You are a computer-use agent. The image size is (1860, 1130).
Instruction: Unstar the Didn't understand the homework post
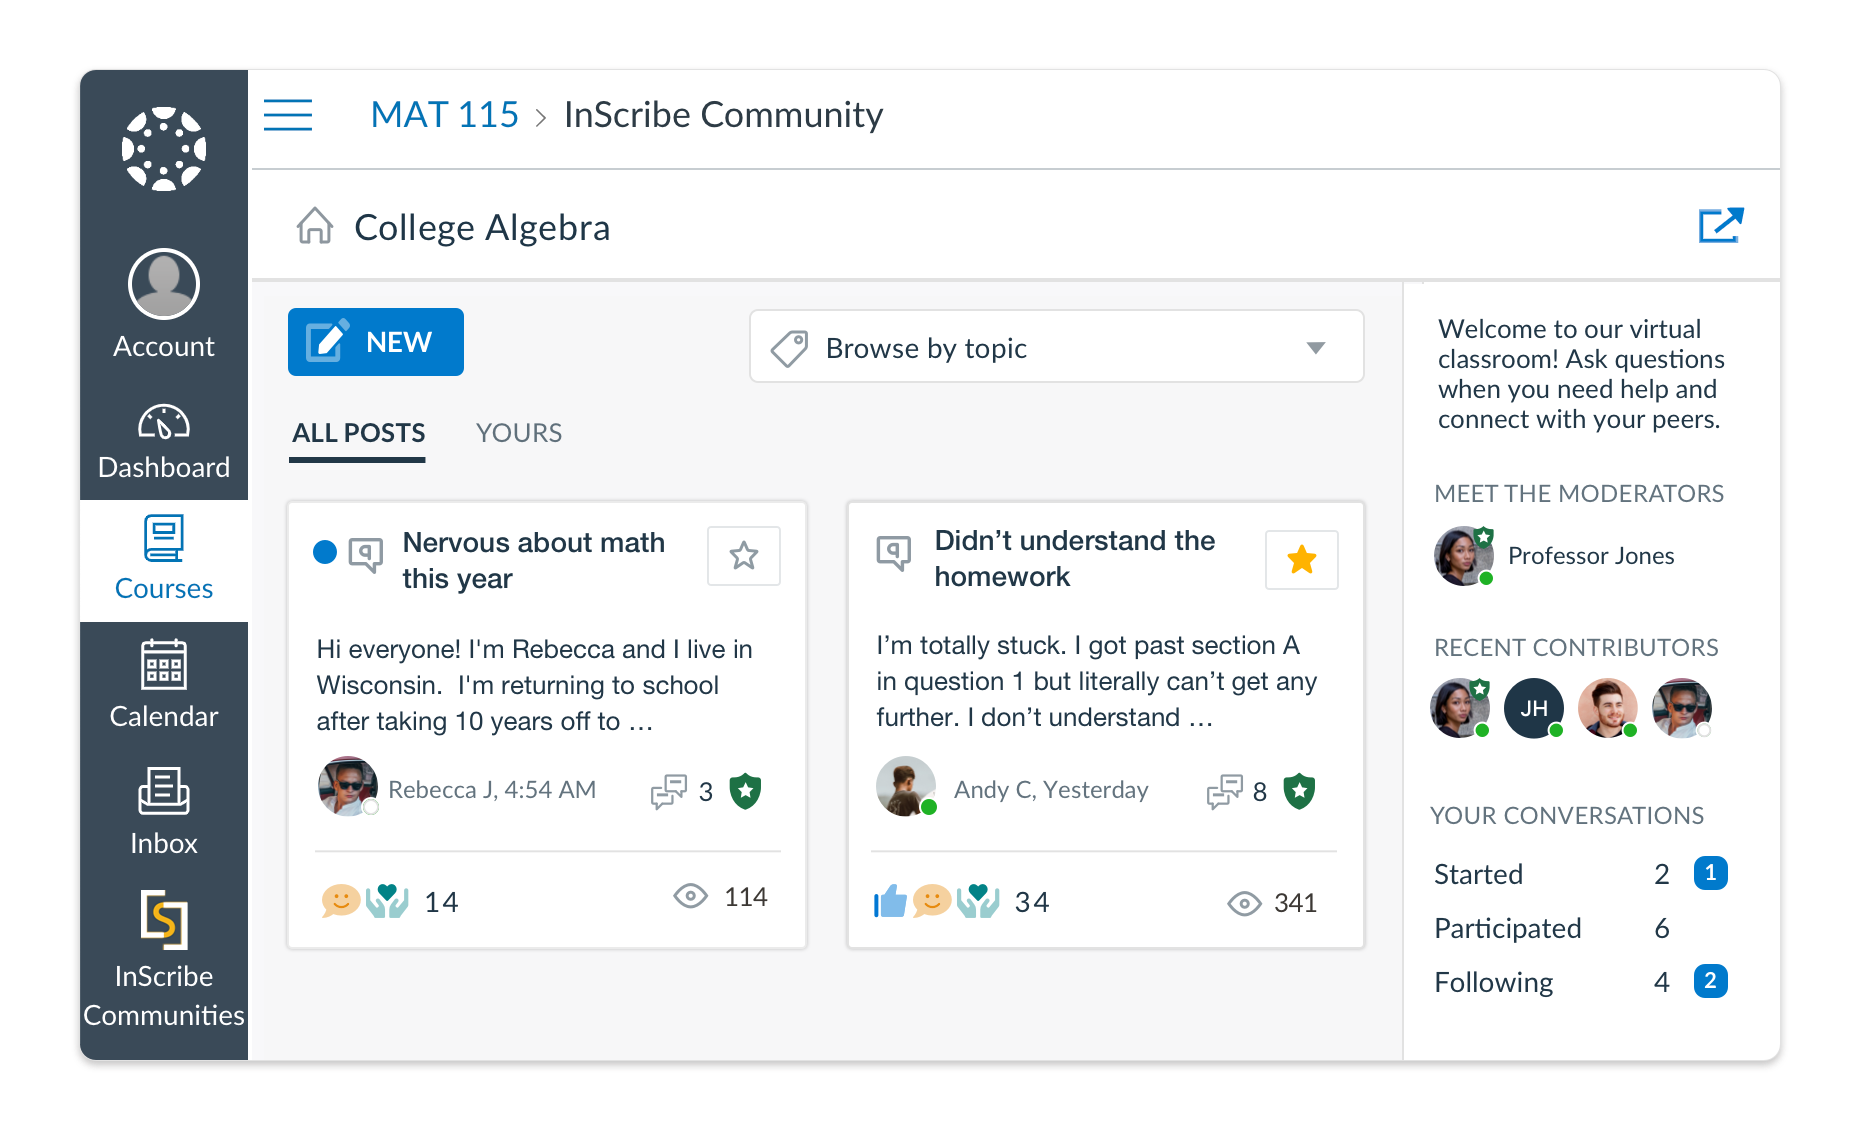1302,560
